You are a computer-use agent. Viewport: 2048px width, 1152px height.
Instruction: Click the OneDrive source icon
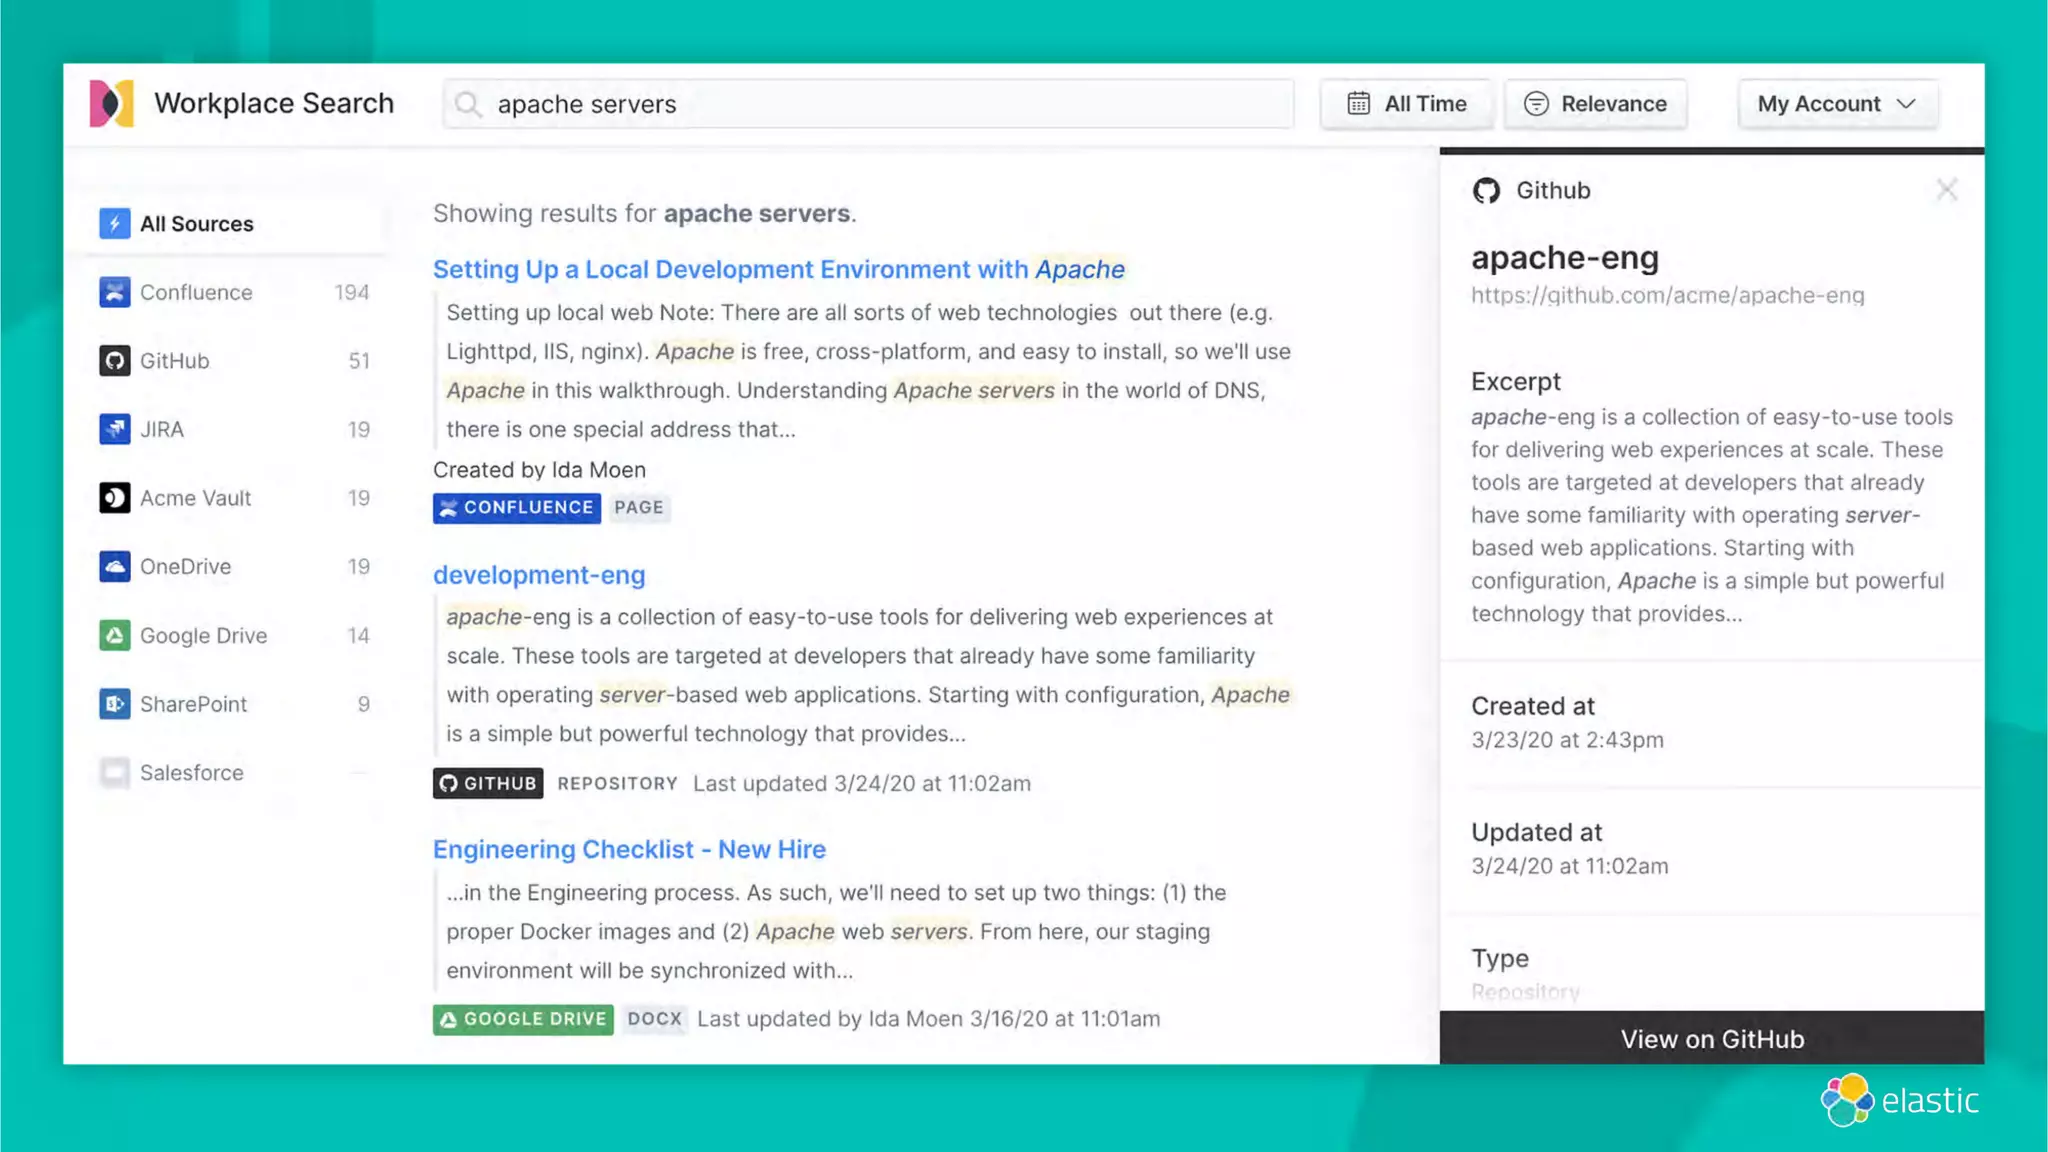(x=115, y=566)
